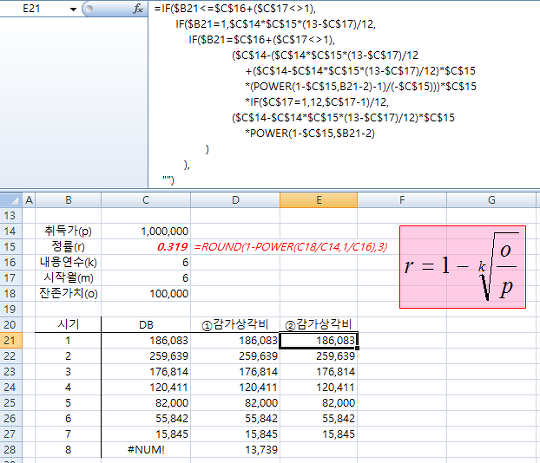
Task: Click the 잔존가치(o) label cell
Action: pos(68,294)
